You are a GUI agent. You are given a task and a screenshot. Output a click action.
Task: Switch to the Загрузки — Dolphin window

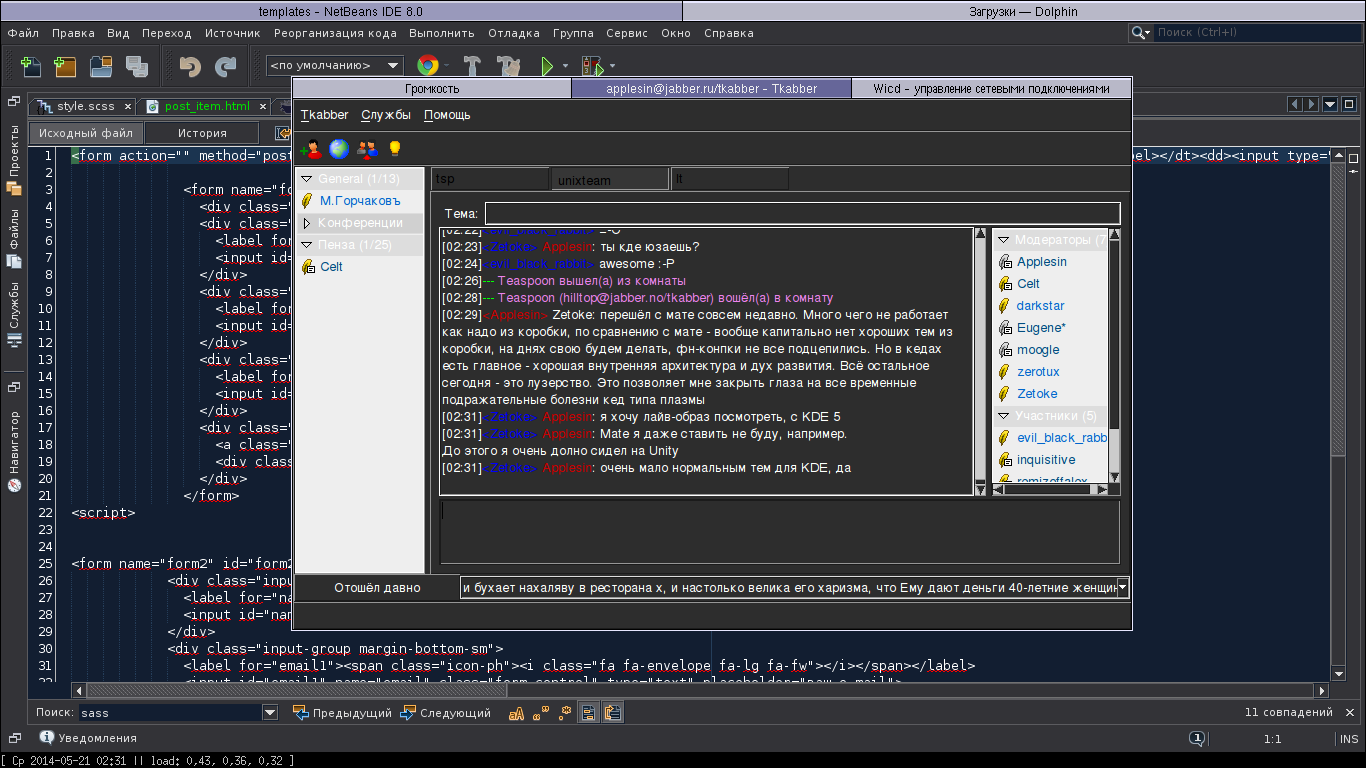click(x=1024, y=11)
